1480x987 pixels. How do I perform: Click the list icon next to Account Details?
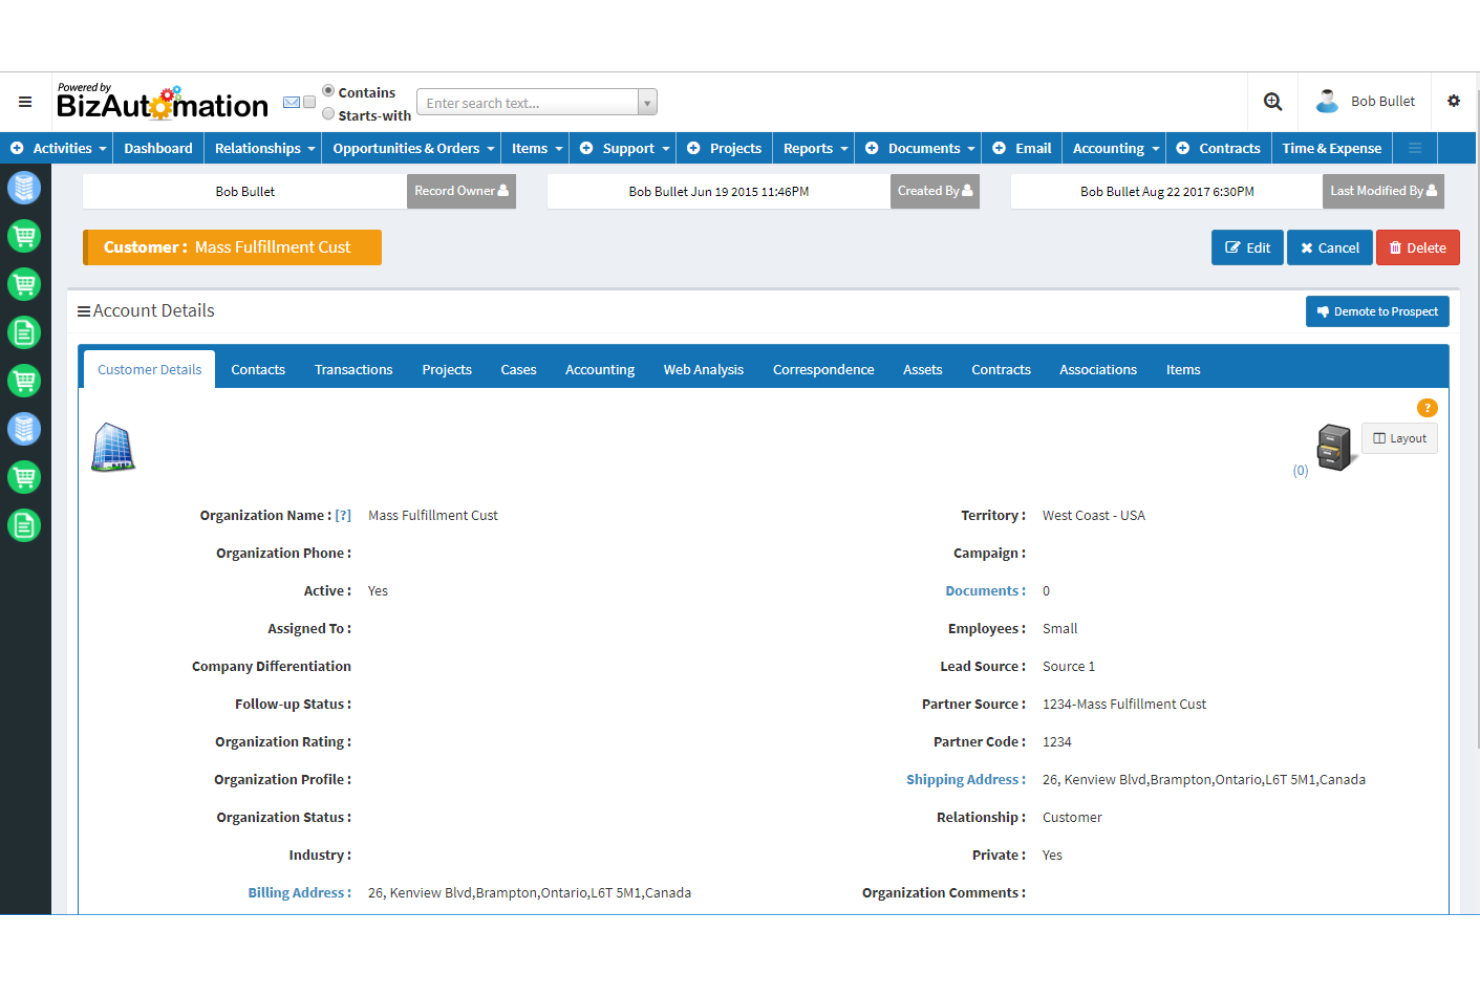coord(84,310)
